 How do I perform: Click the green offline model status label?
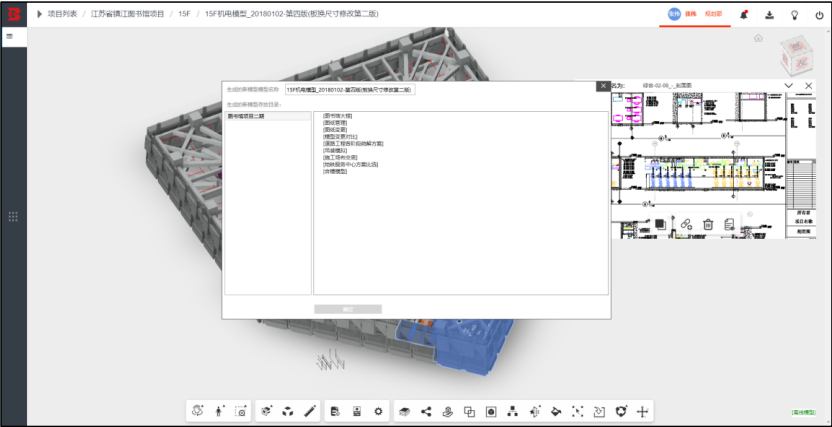803,412
